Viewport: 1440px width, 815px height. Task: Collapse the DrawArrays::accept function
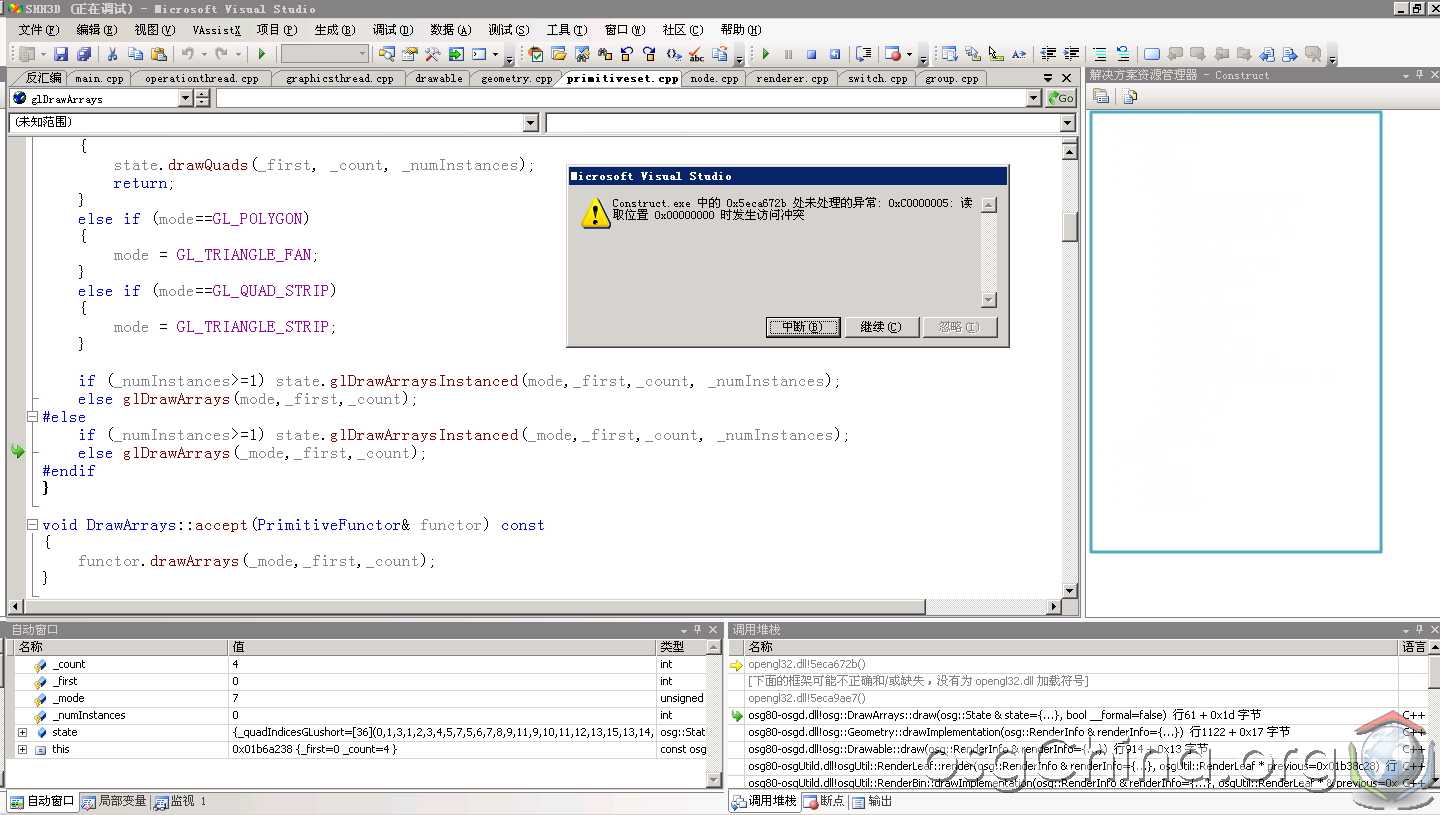[x=32, y=525]
